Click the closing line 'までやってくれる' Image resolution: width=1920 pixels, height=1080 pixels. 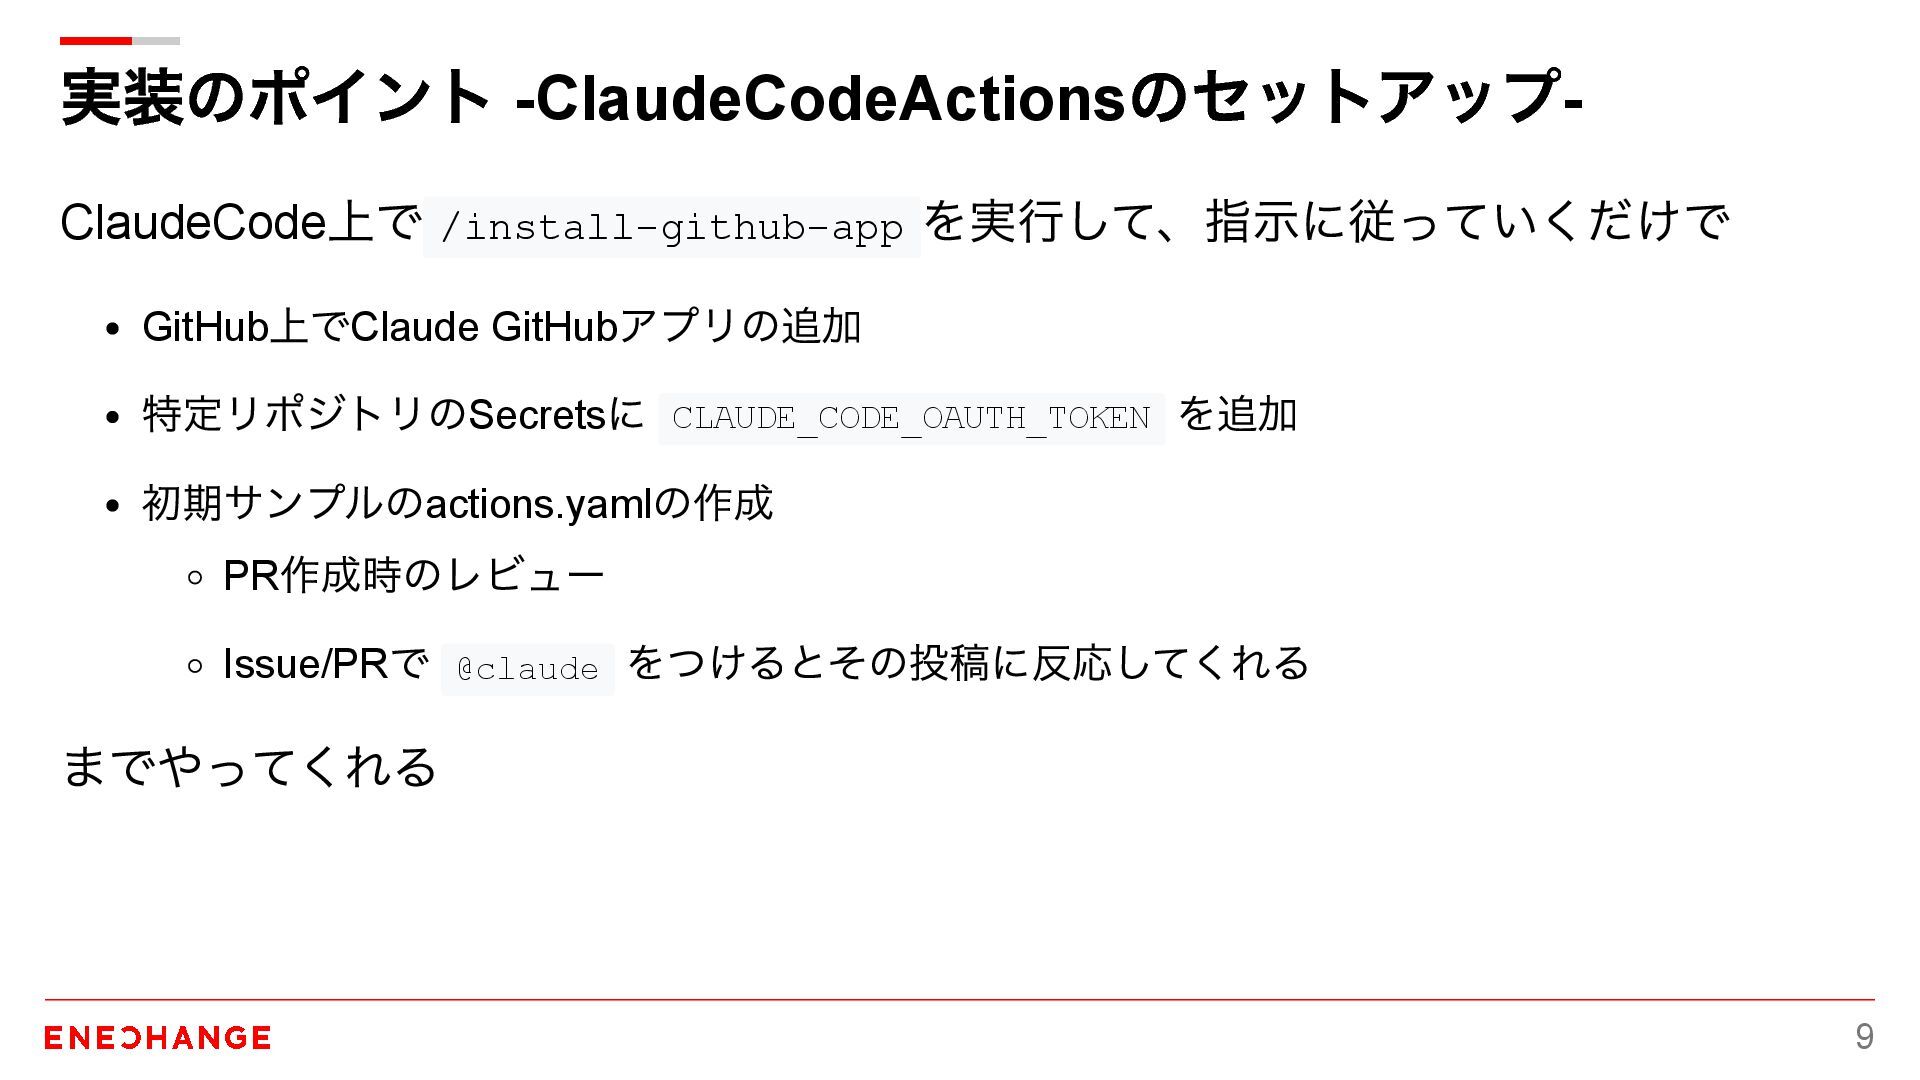[x=249, y=767]
